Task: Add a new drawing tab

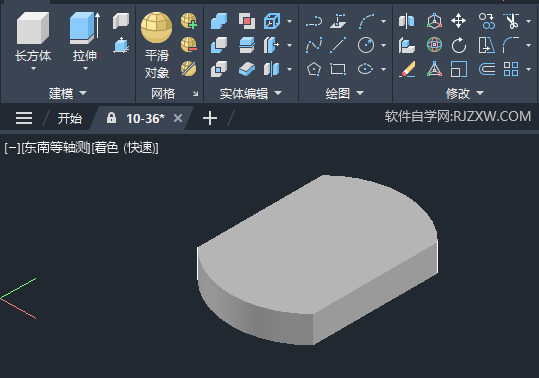Action: tap(210, 118)
